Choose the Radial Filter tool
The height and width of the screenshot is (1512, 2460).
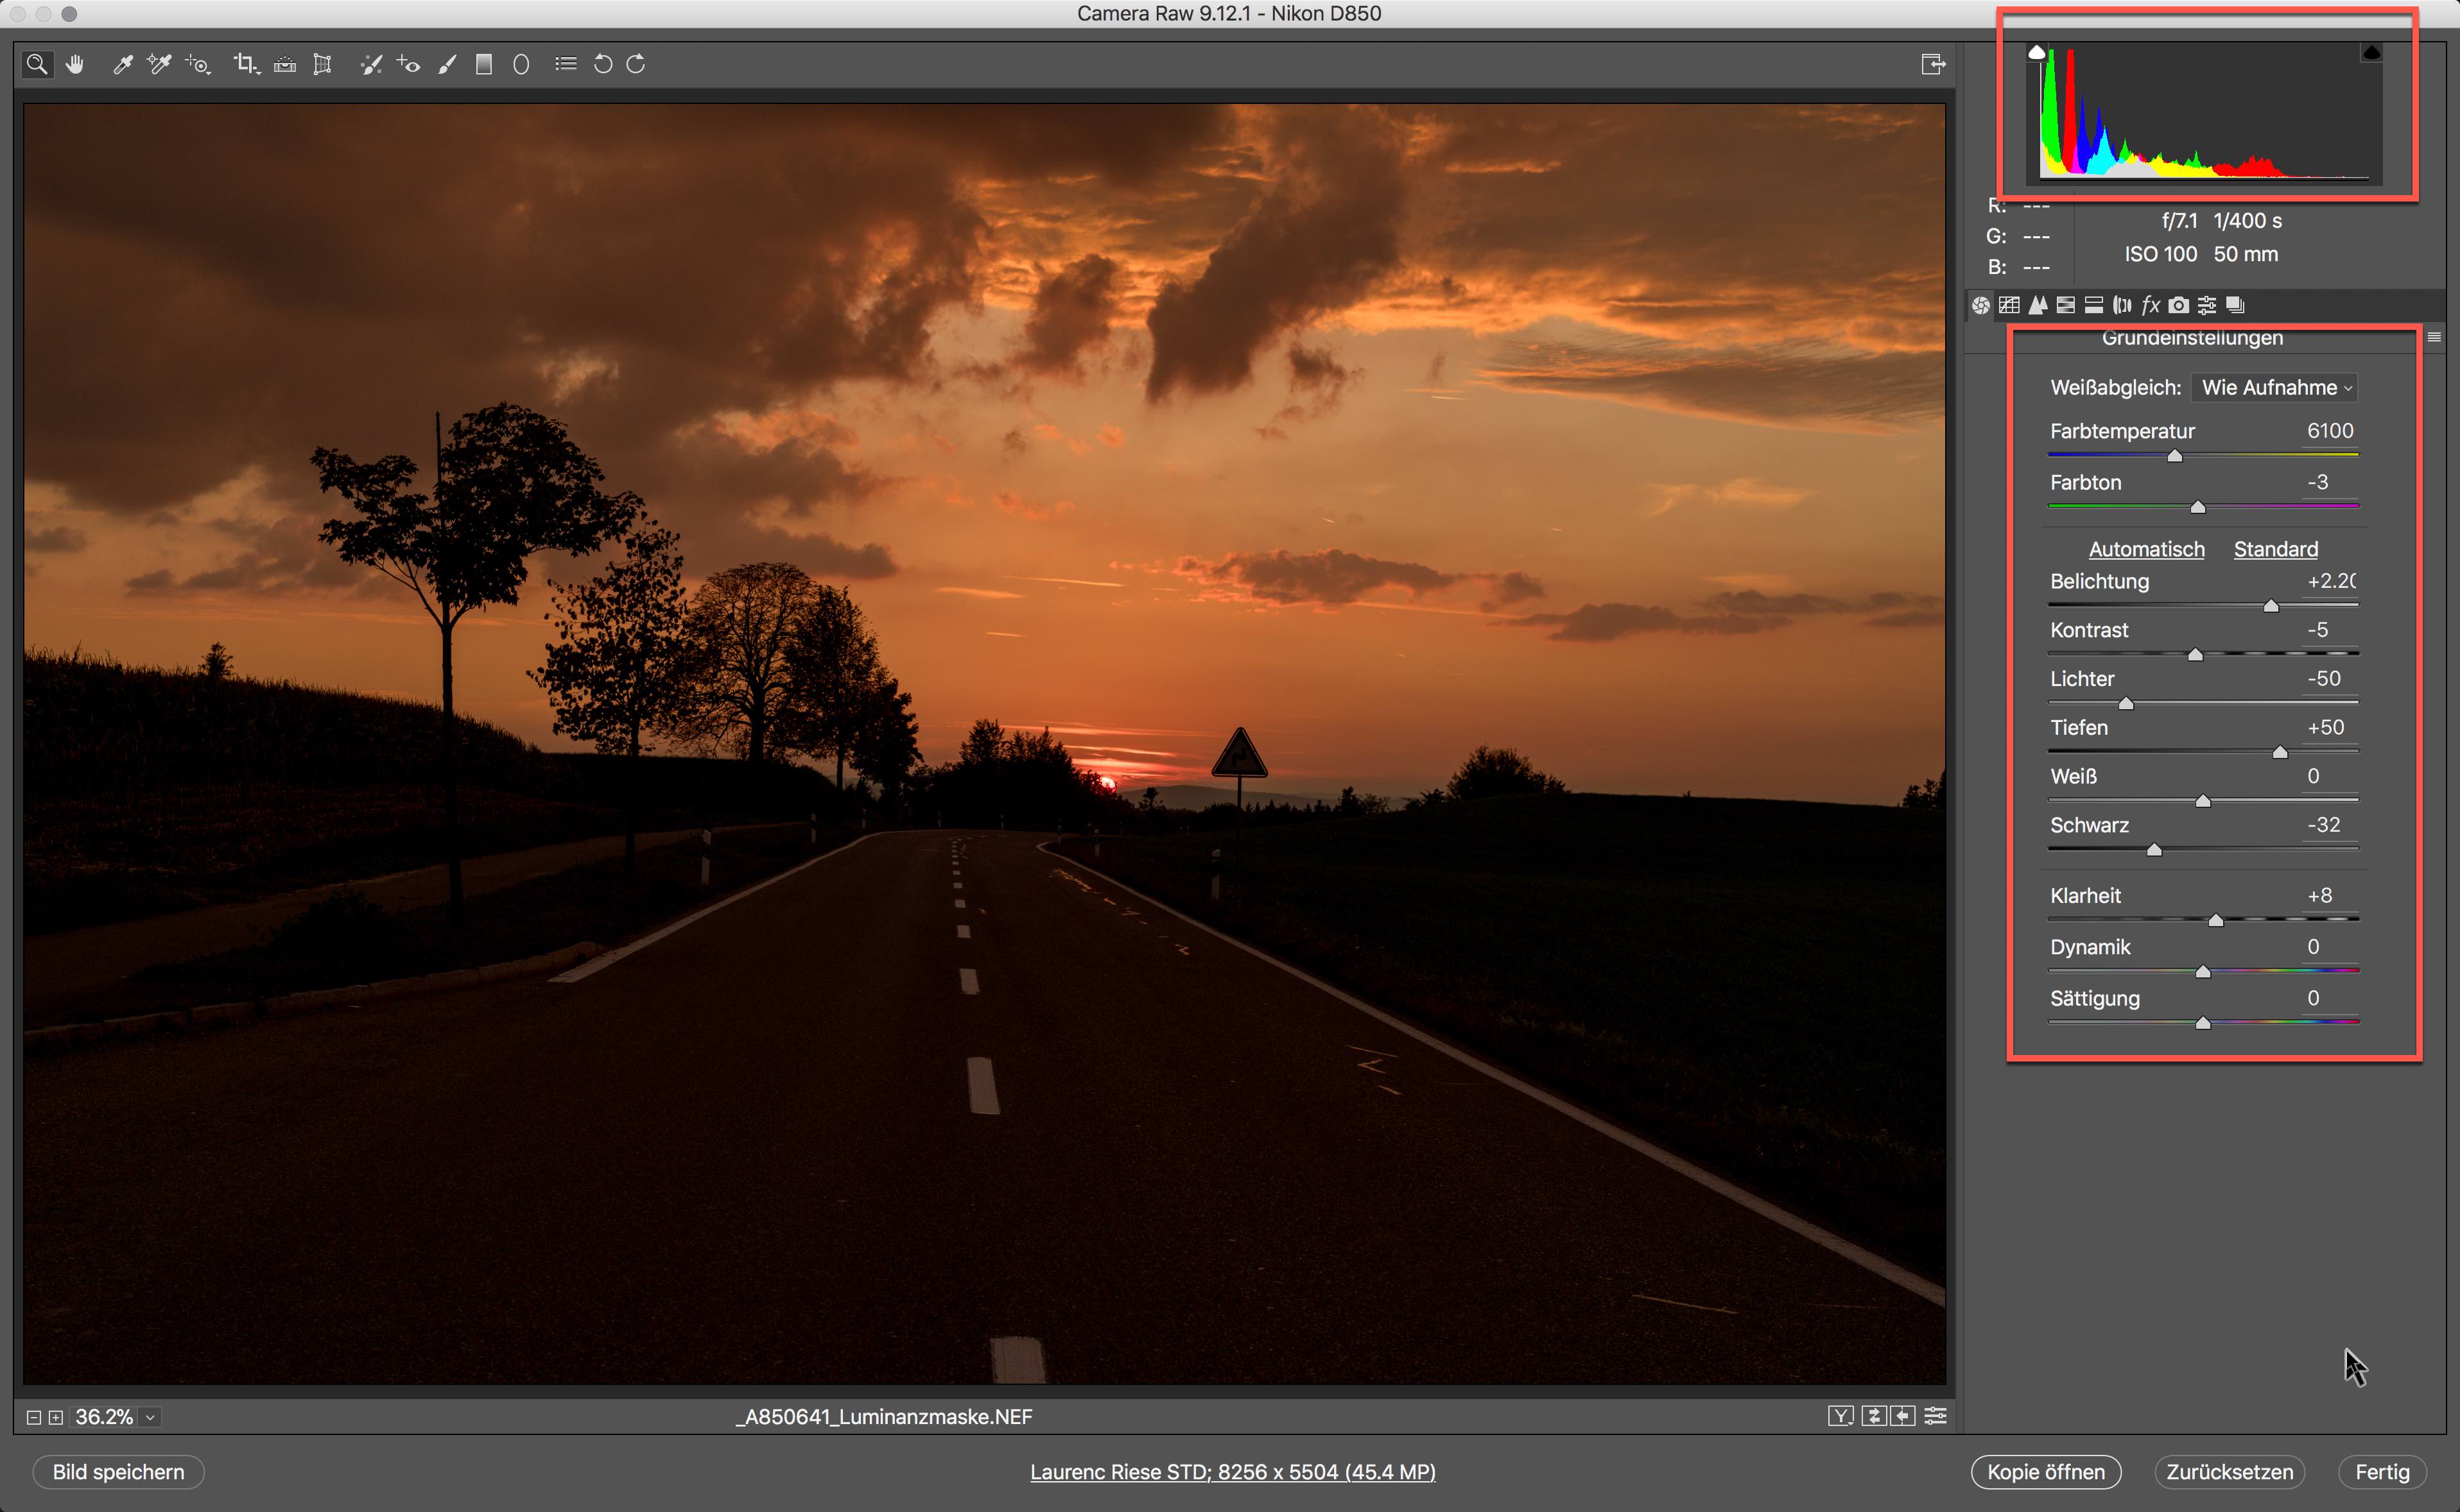[521, 65]
